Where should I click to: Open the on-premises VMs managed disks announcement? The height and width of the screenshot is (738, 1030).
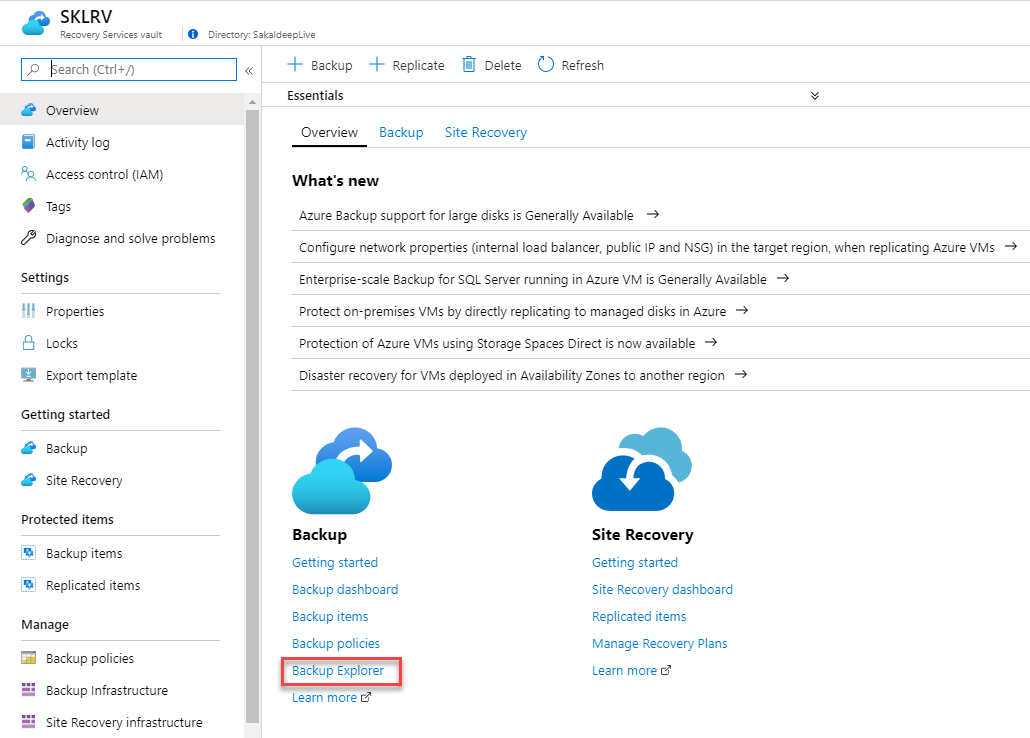point(524,311)
